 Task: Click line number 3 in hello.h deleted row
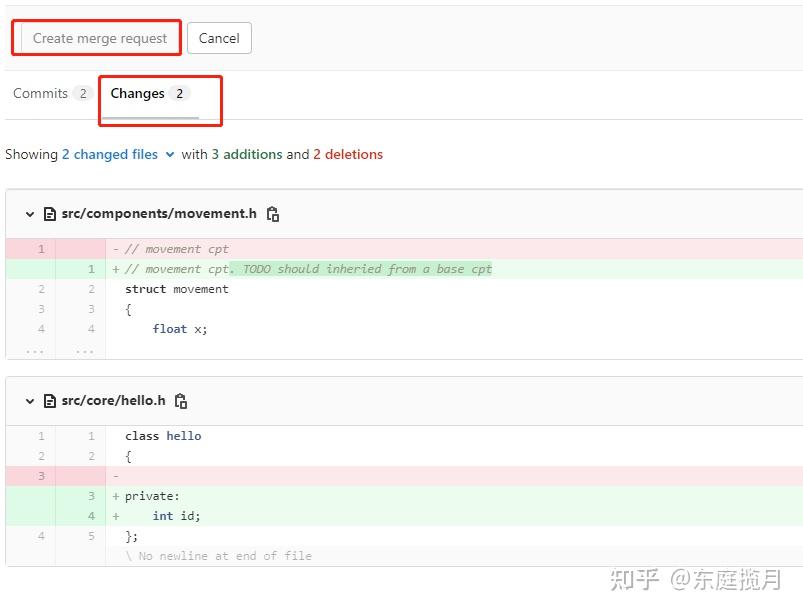37,476
